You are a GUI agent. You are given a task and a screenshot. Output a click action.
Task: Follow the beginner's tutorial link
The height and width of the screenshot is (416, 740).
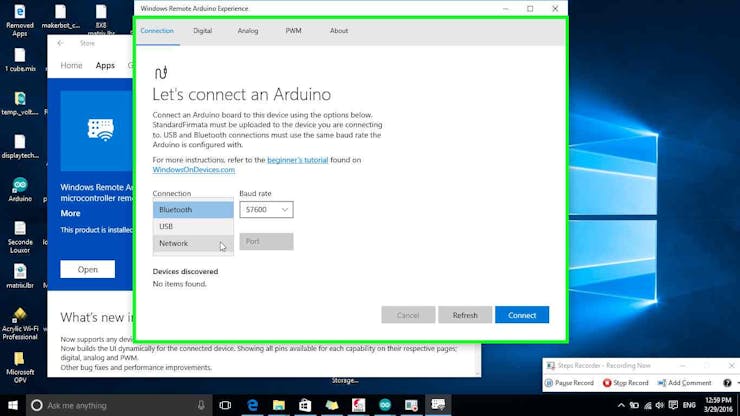(297, 160)
